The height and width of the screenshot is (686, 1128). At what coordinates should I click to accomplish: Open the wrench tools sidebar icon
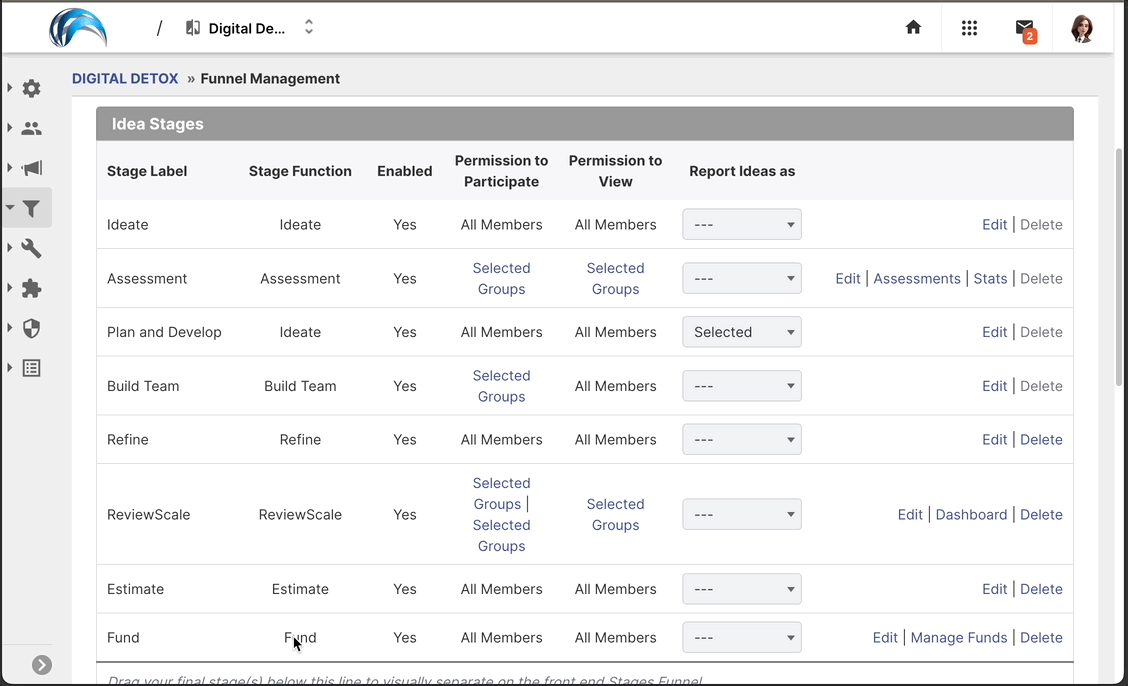point(32,248)
